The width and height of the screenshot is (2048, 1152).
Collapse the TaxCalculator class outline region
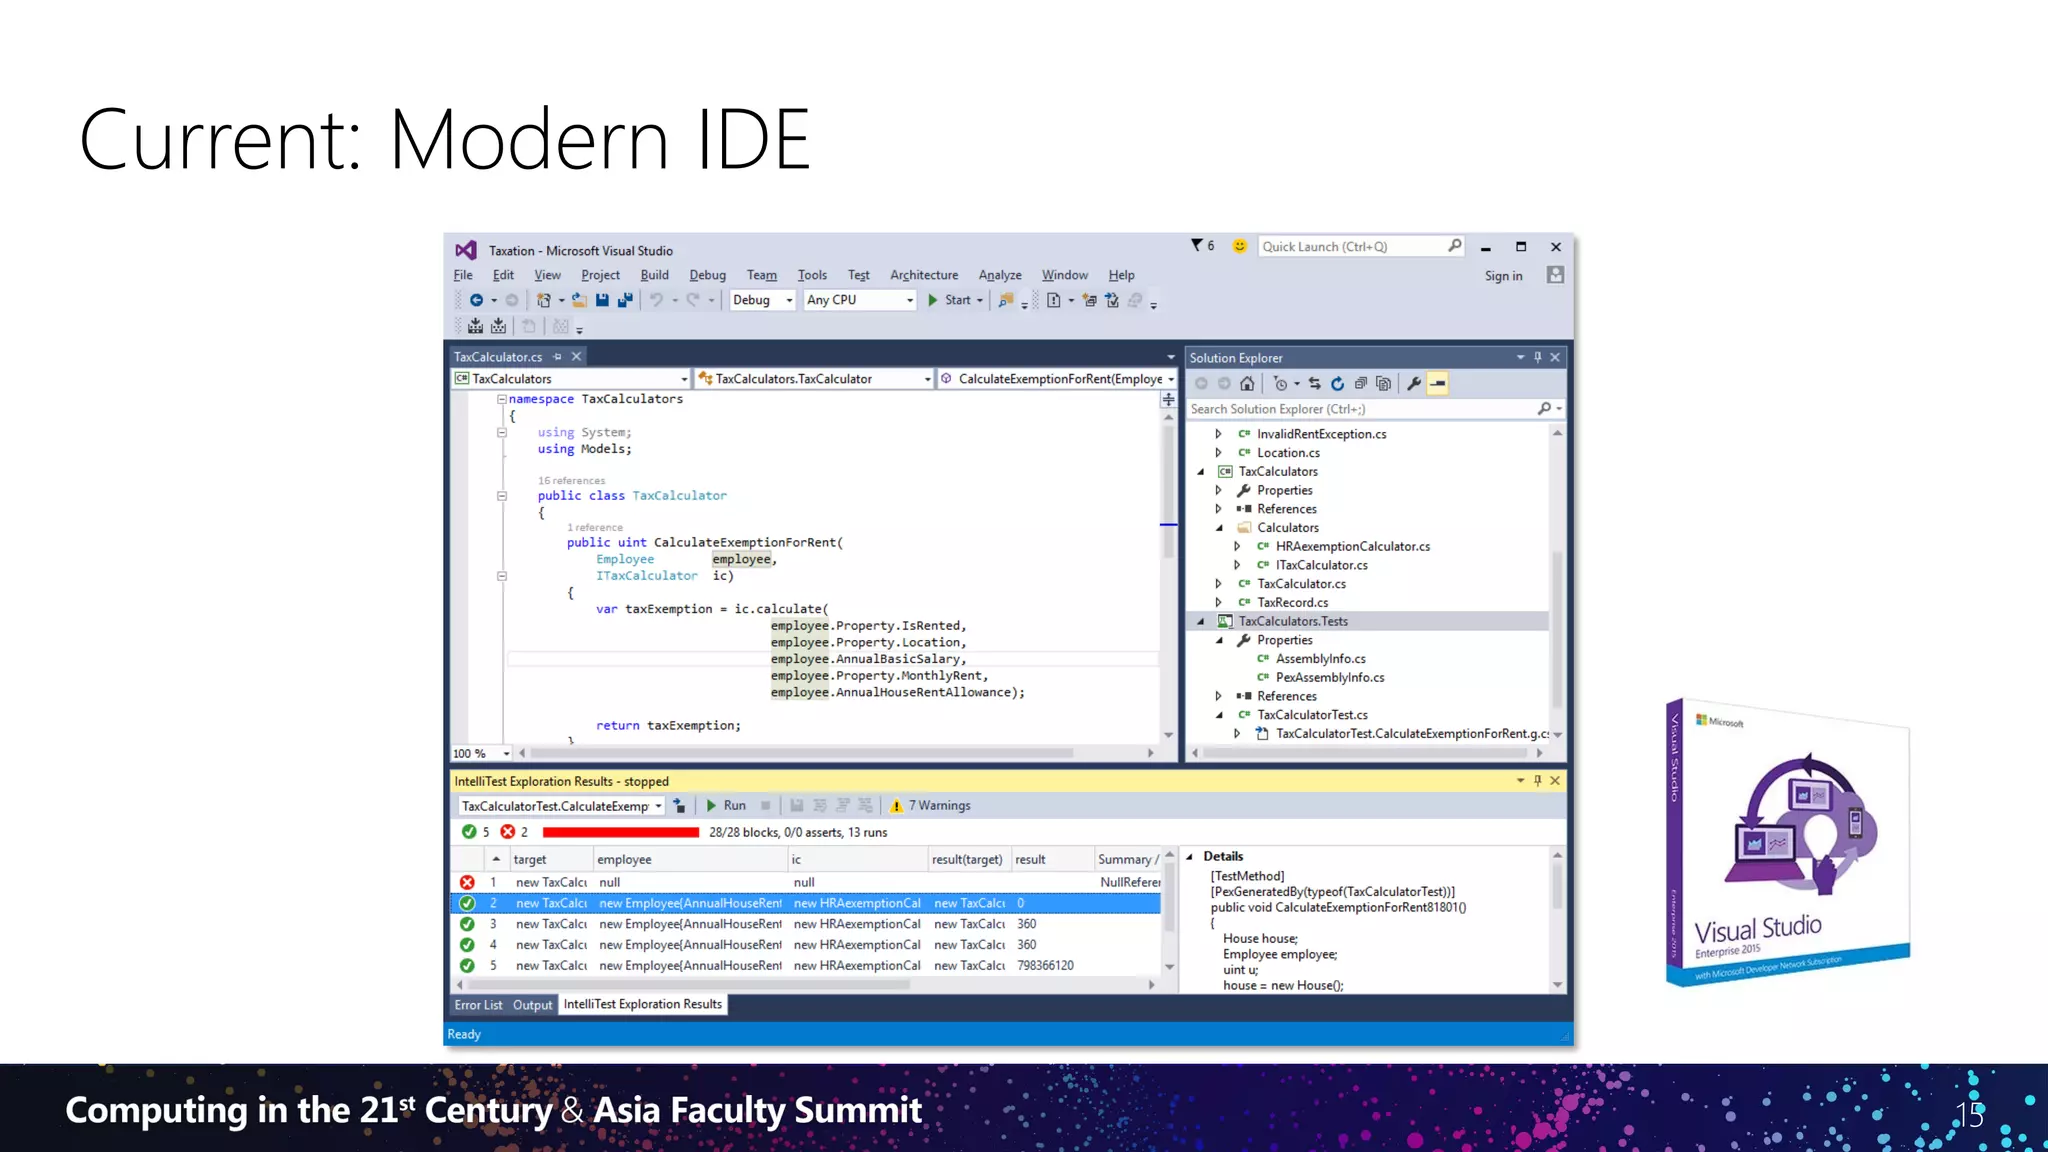click(502, 496)
